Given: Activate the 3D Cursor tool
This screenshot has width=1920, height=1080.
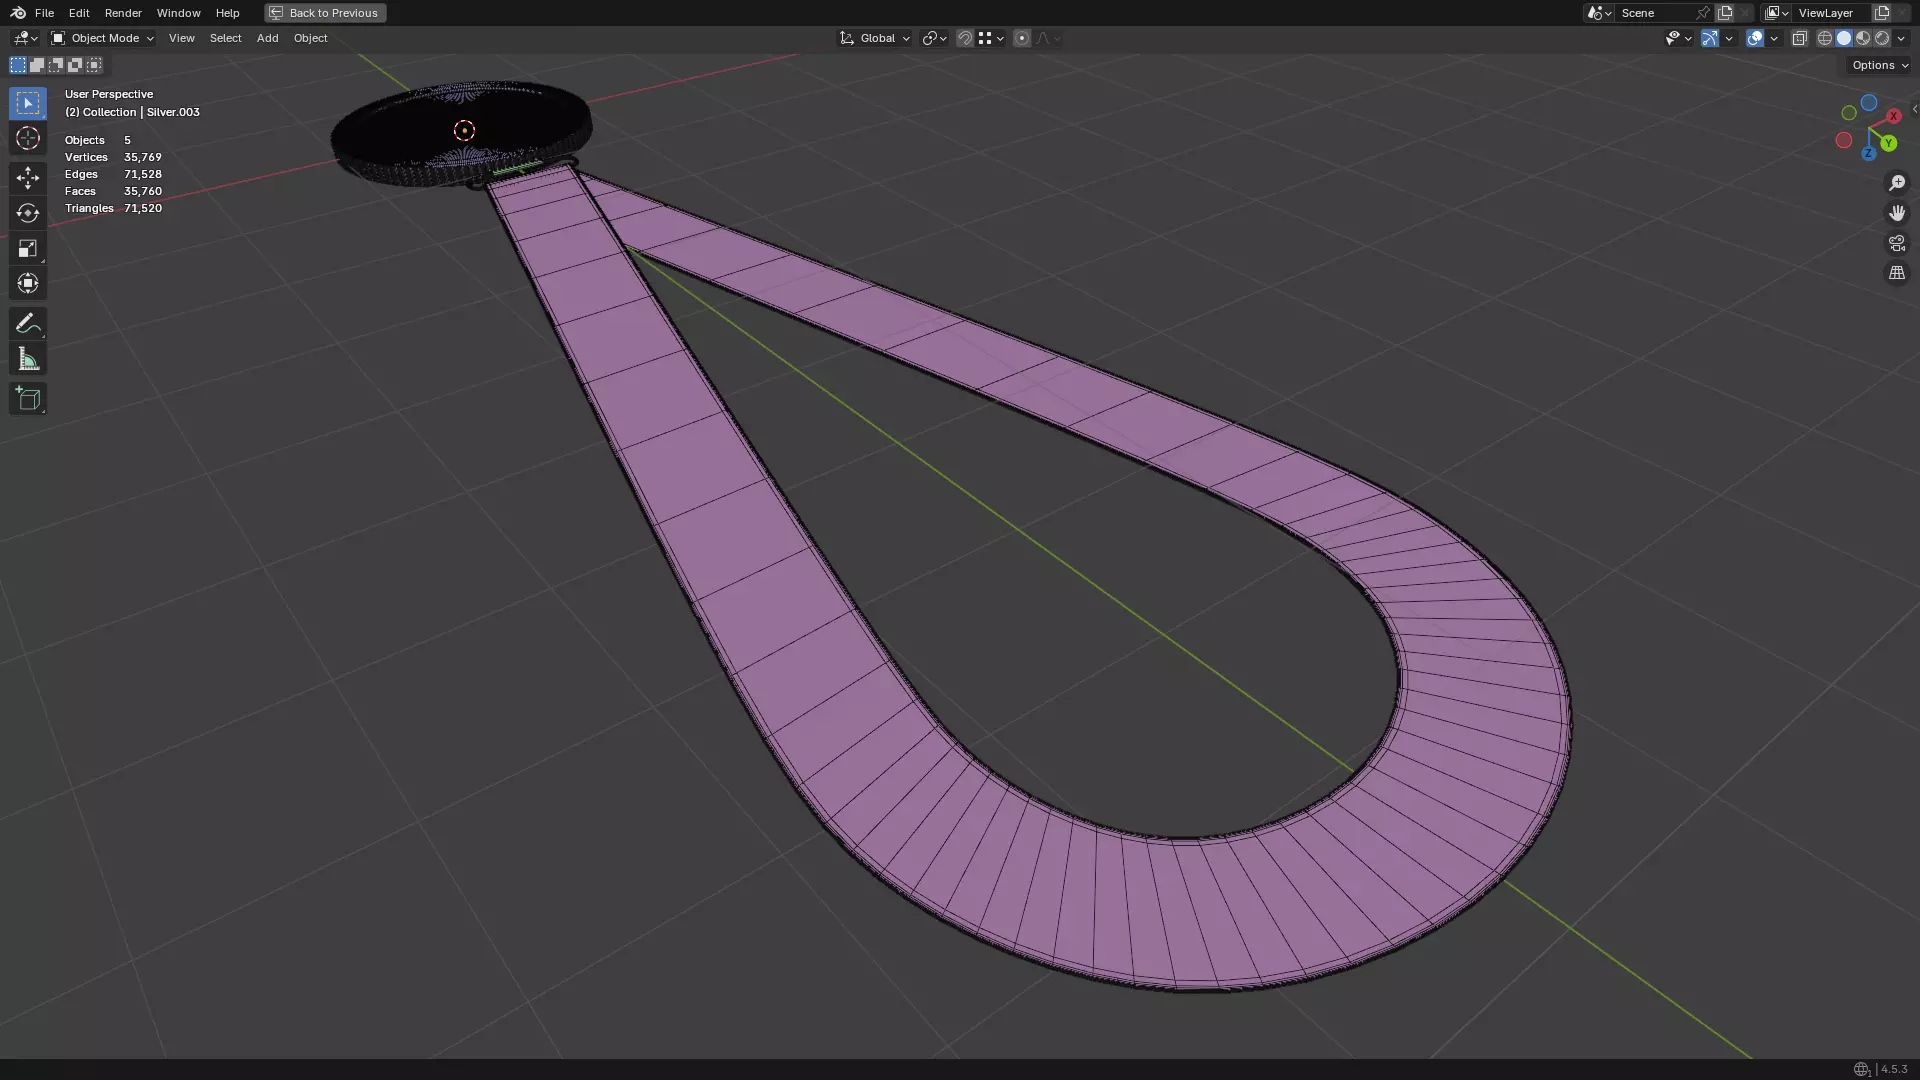Looking at the screenshot, I should (x=28, y=138).
